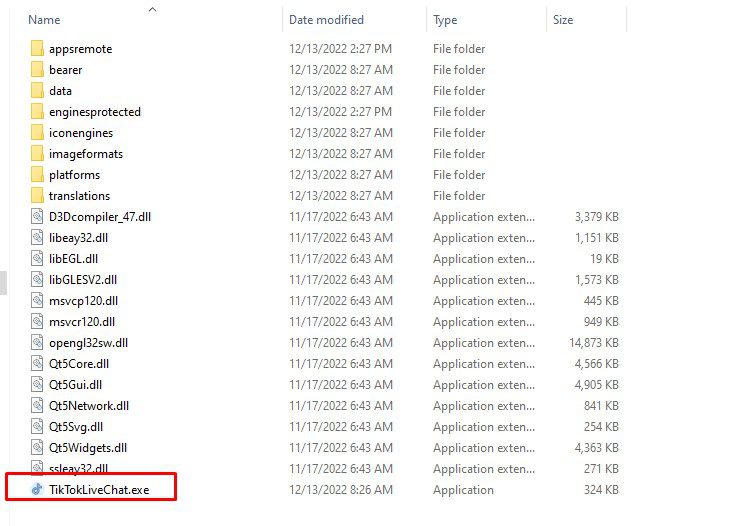The width and height of the screenshot is (739, 526).
Task: Select the translations folder name
Action: point(79,196)
